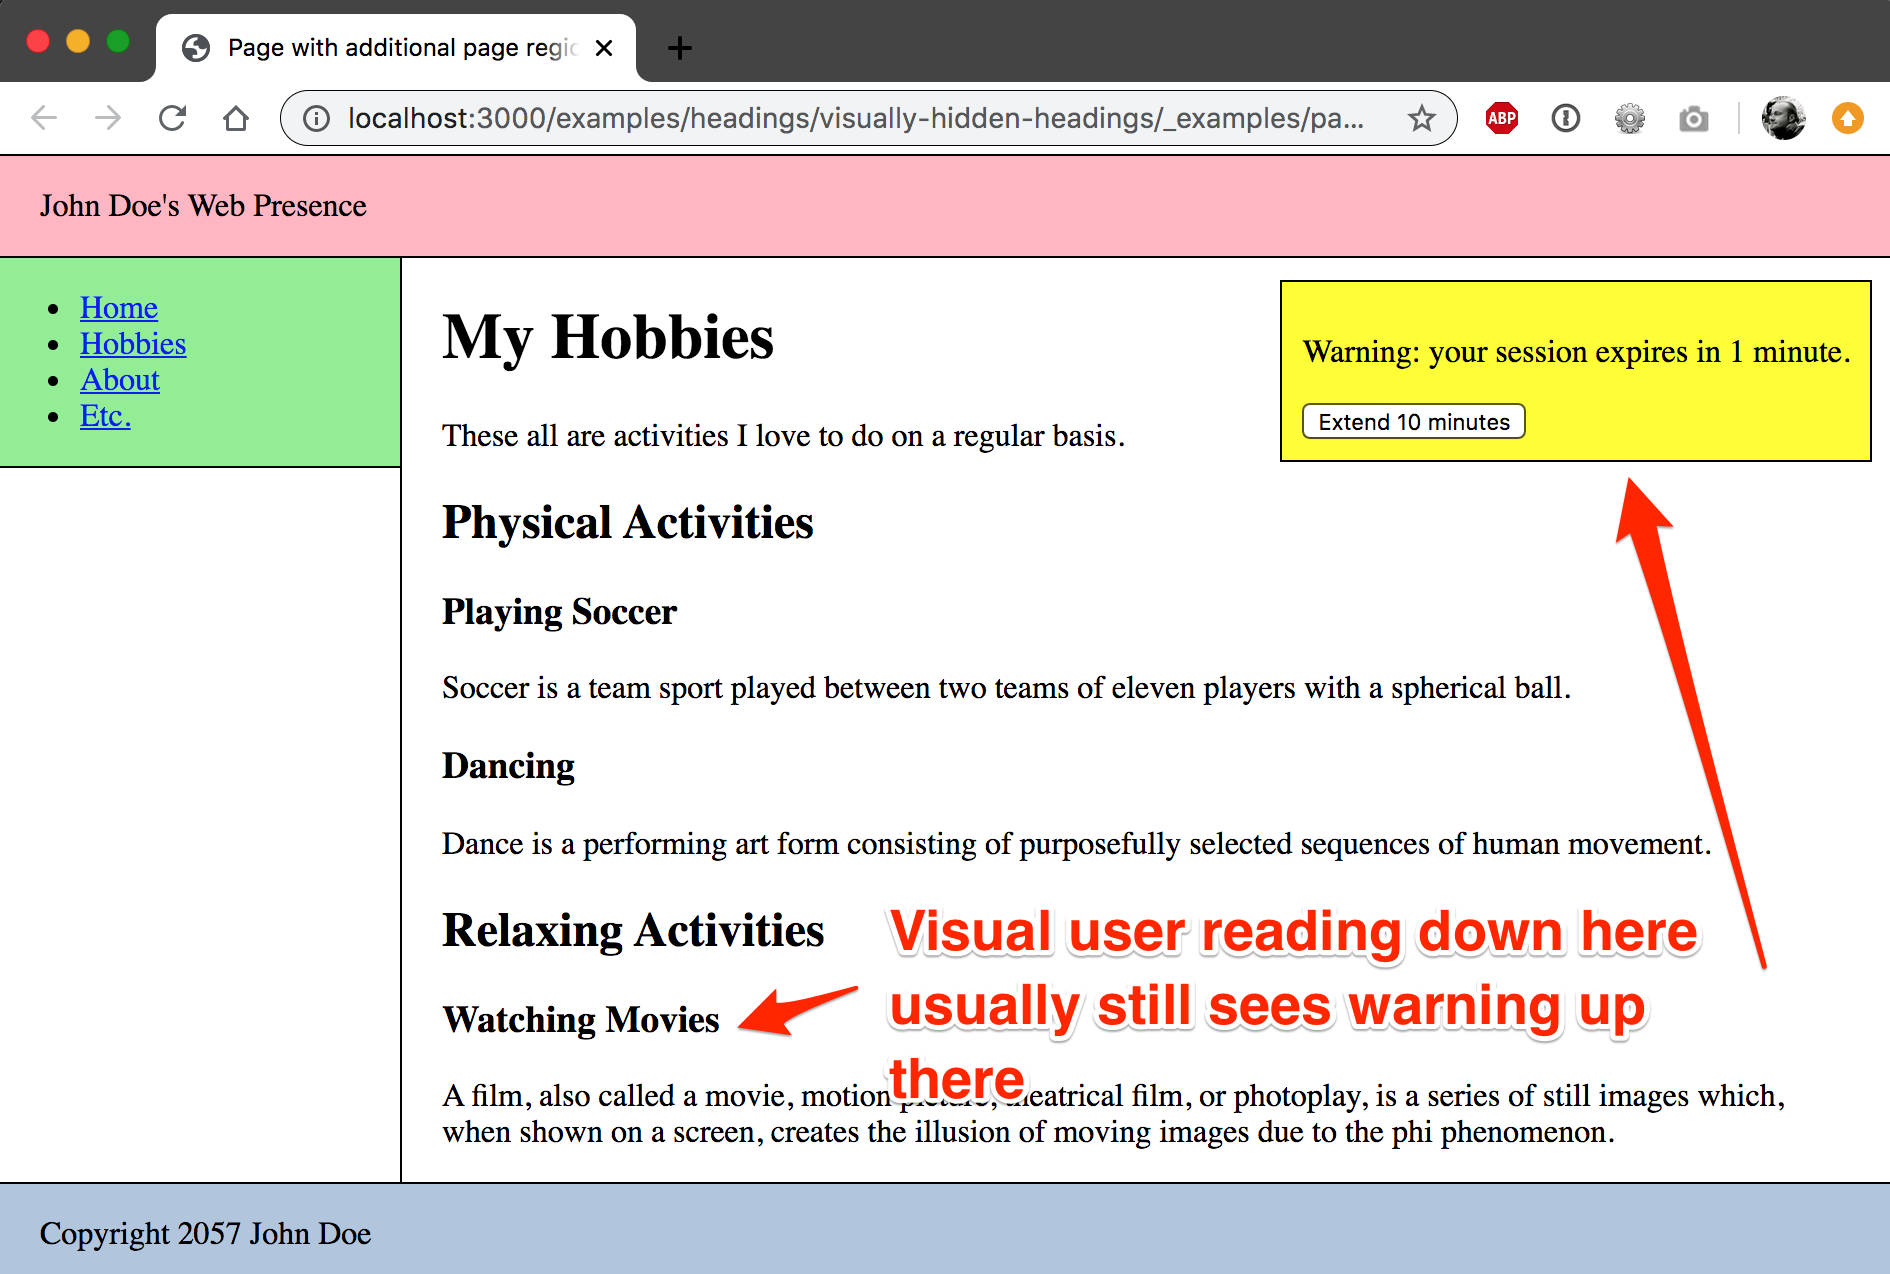Click the orange update arrow icon
The image size is (1890, 1274).
[x=1847, y=119]
